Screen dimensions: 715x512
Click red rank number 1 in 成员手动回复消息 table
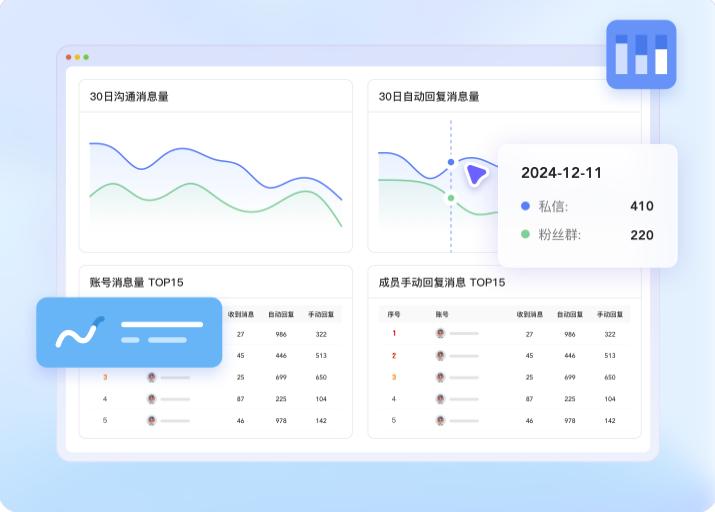pos(394,333)
